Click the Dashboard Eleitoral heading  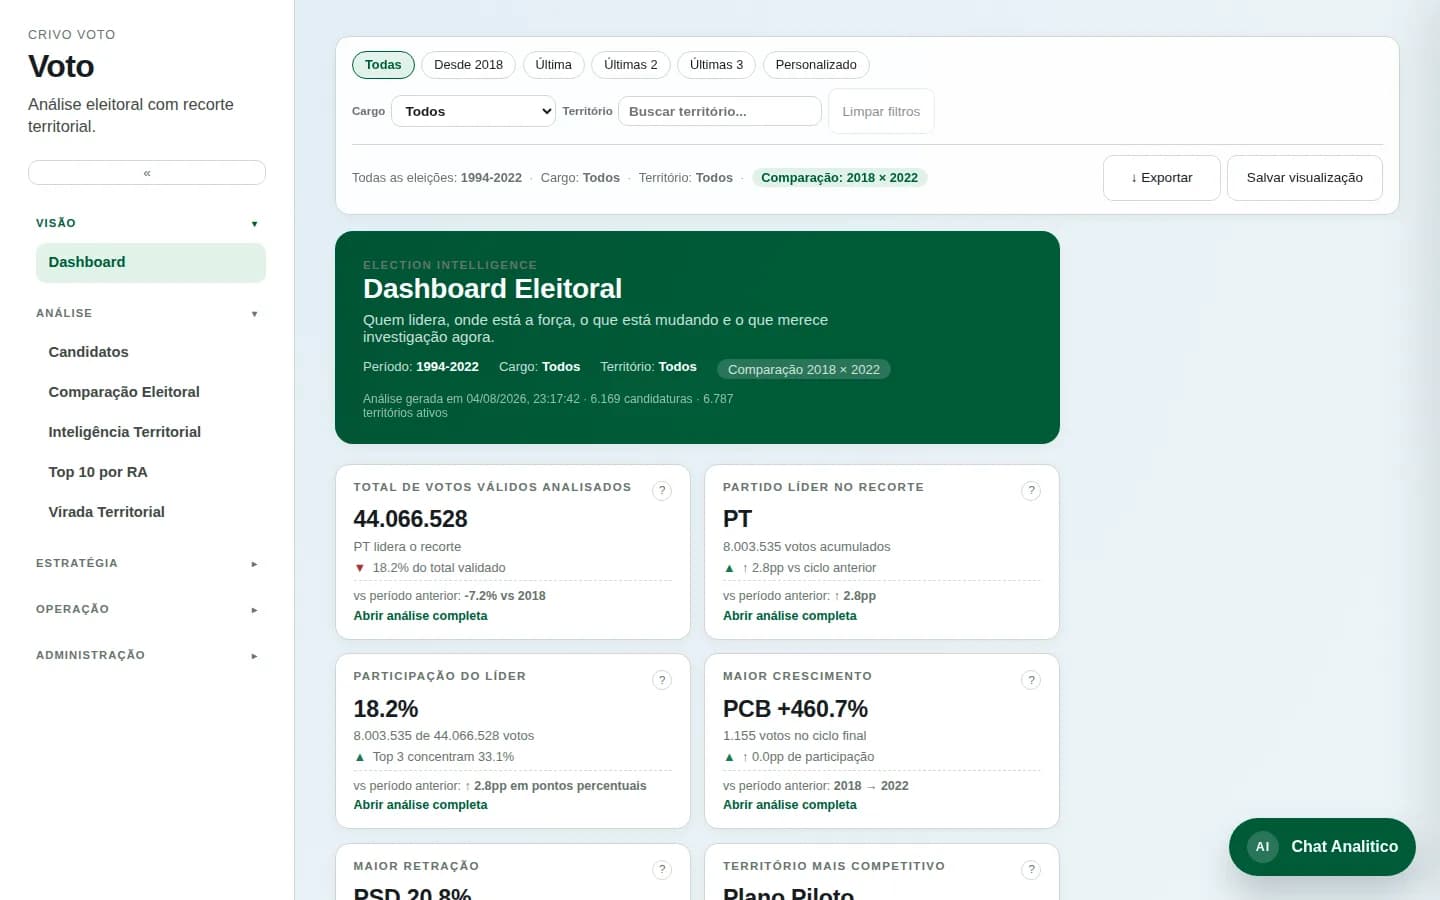point(492,289)
